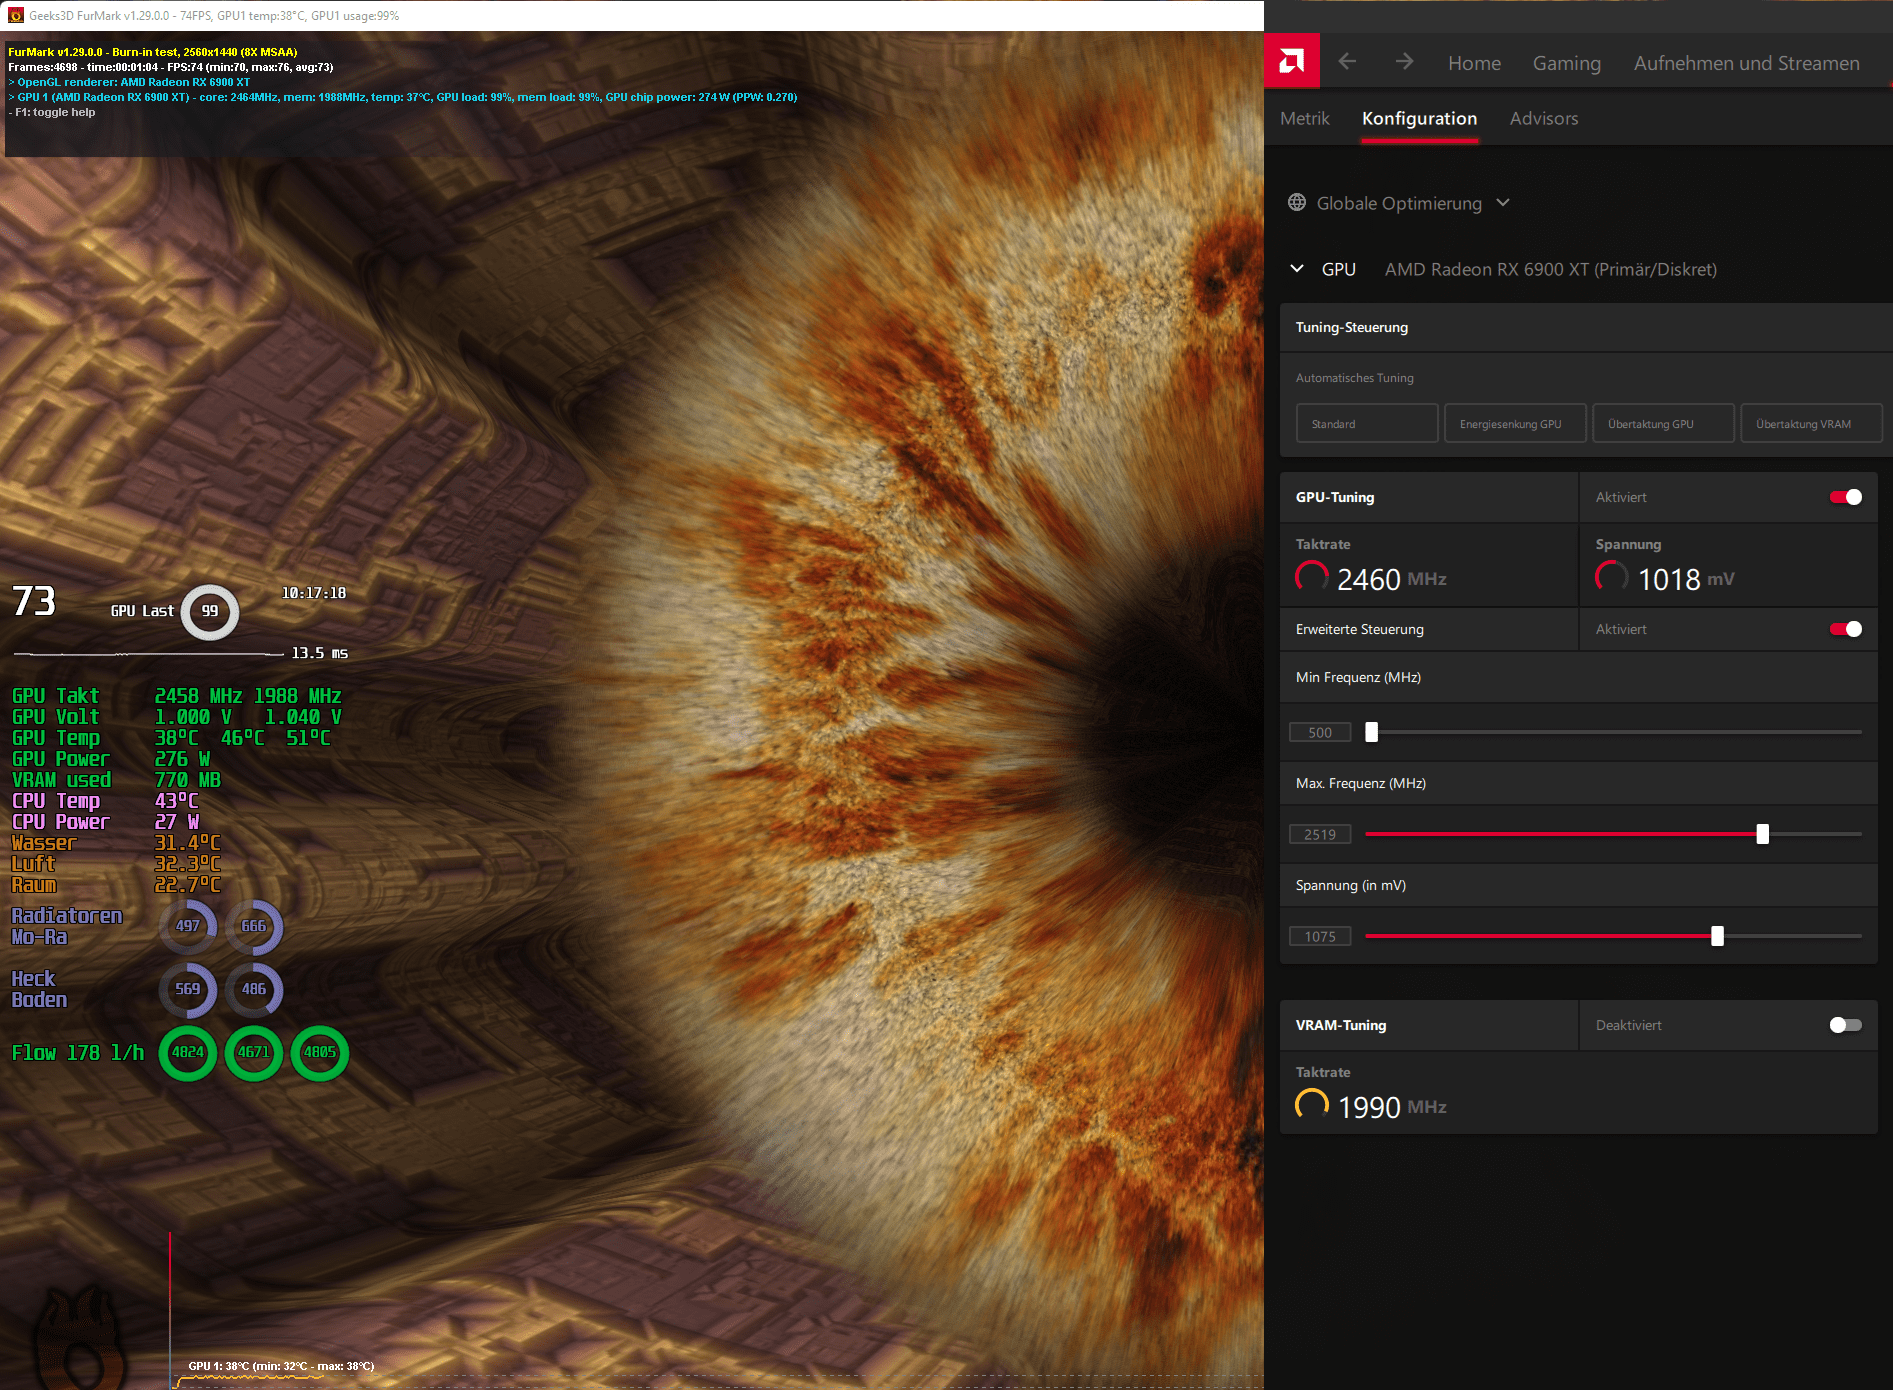This screenshot has width=1893, height=1390.
Task: Click the green flow gauge 4805
Action: 320,1052
